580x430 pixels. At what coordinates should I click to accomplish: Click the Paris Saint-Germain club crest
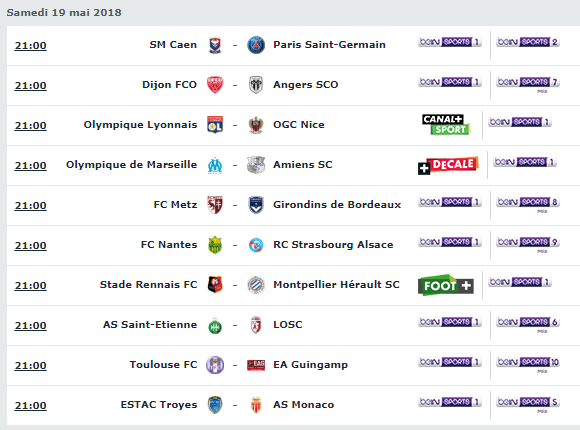(x=256, y=45)
